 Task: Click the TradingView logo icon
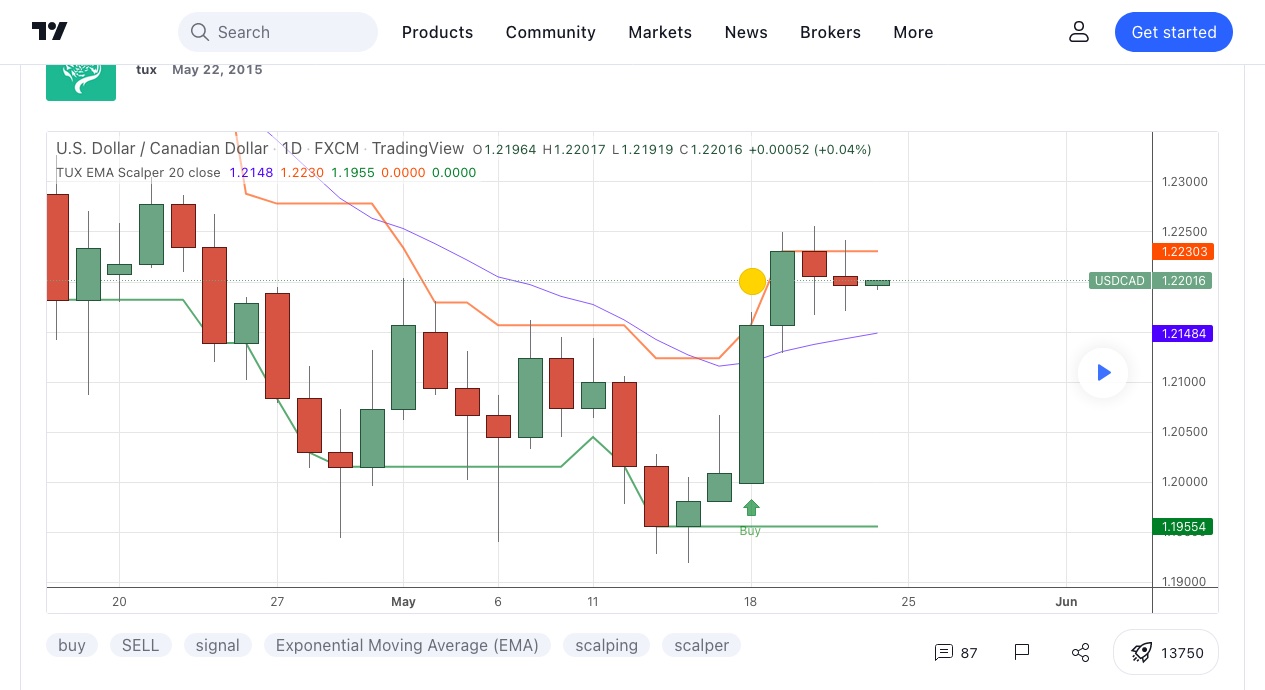point(49,32)
